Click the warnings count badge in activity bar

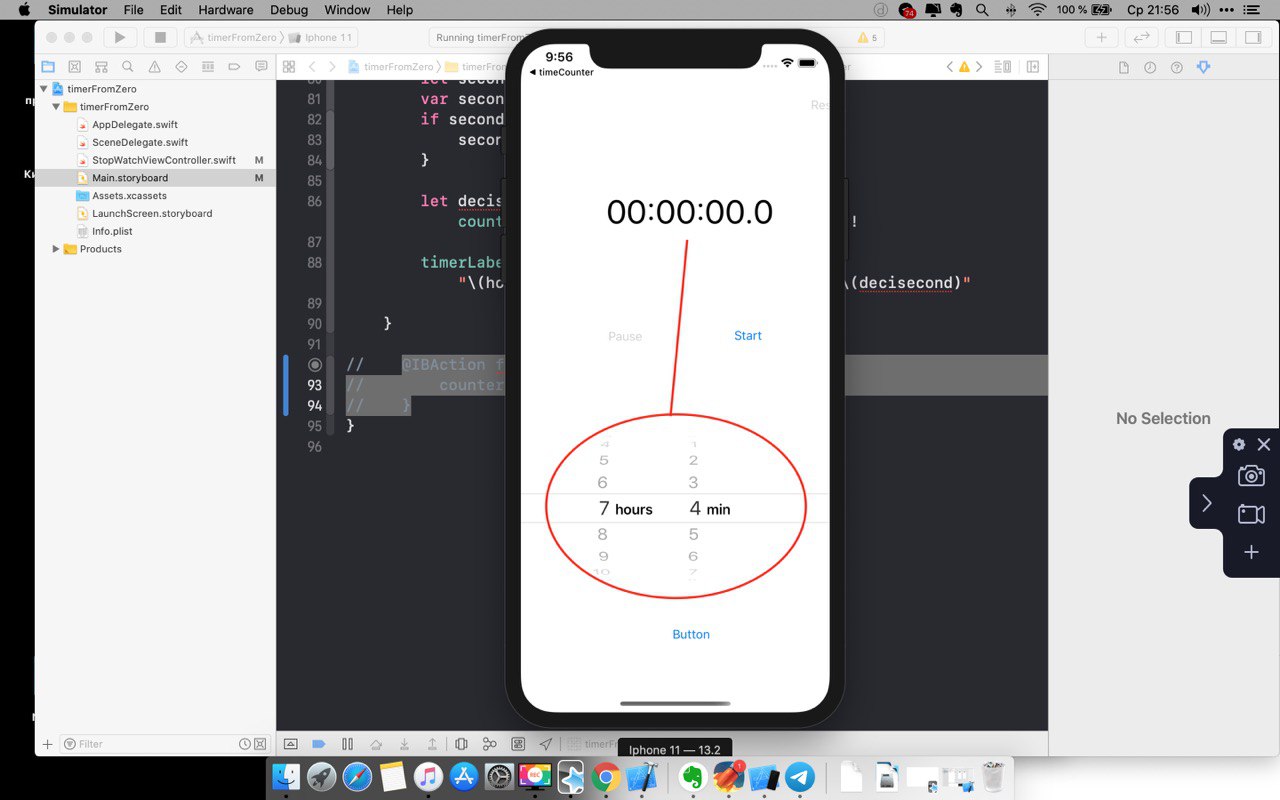[x=867, y=38]
